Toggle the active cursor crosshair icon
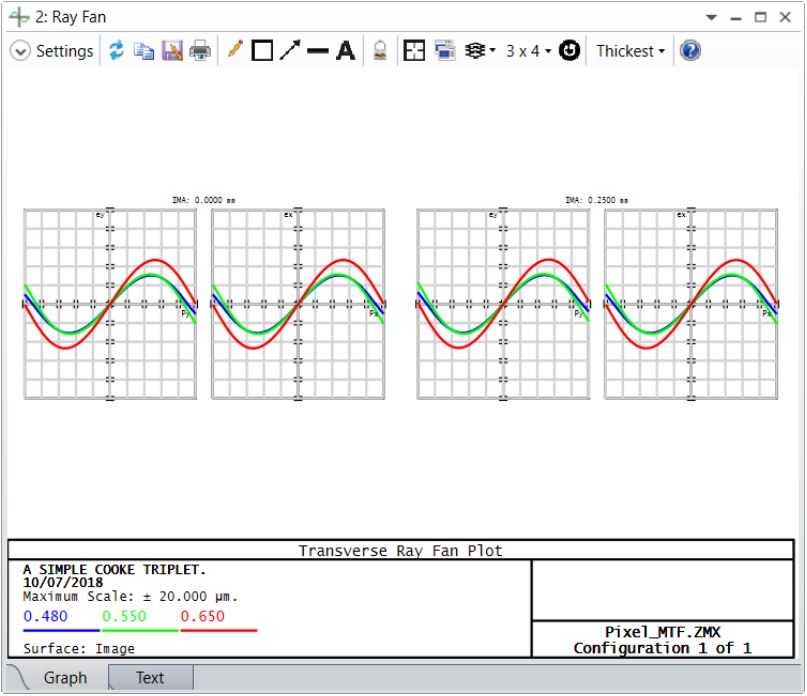The image size is (807, 696). [414, 50]
